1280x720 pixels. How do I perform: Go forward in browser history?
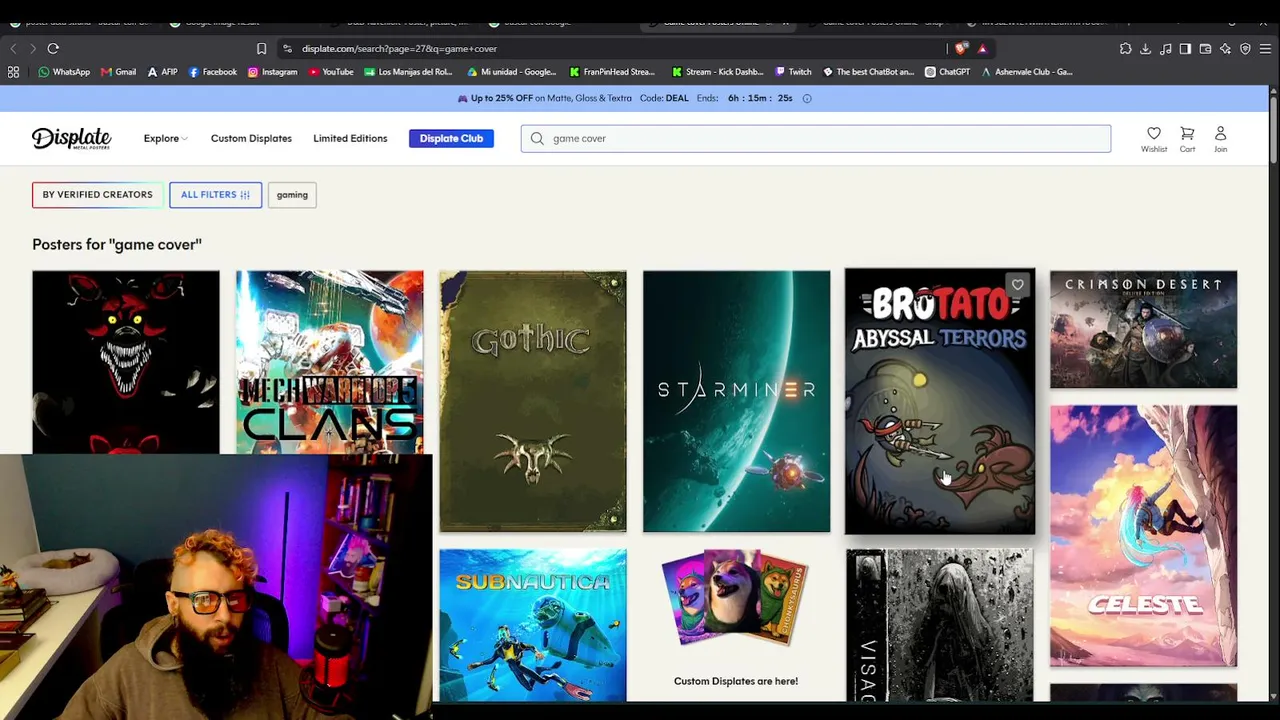pos(32,48)
